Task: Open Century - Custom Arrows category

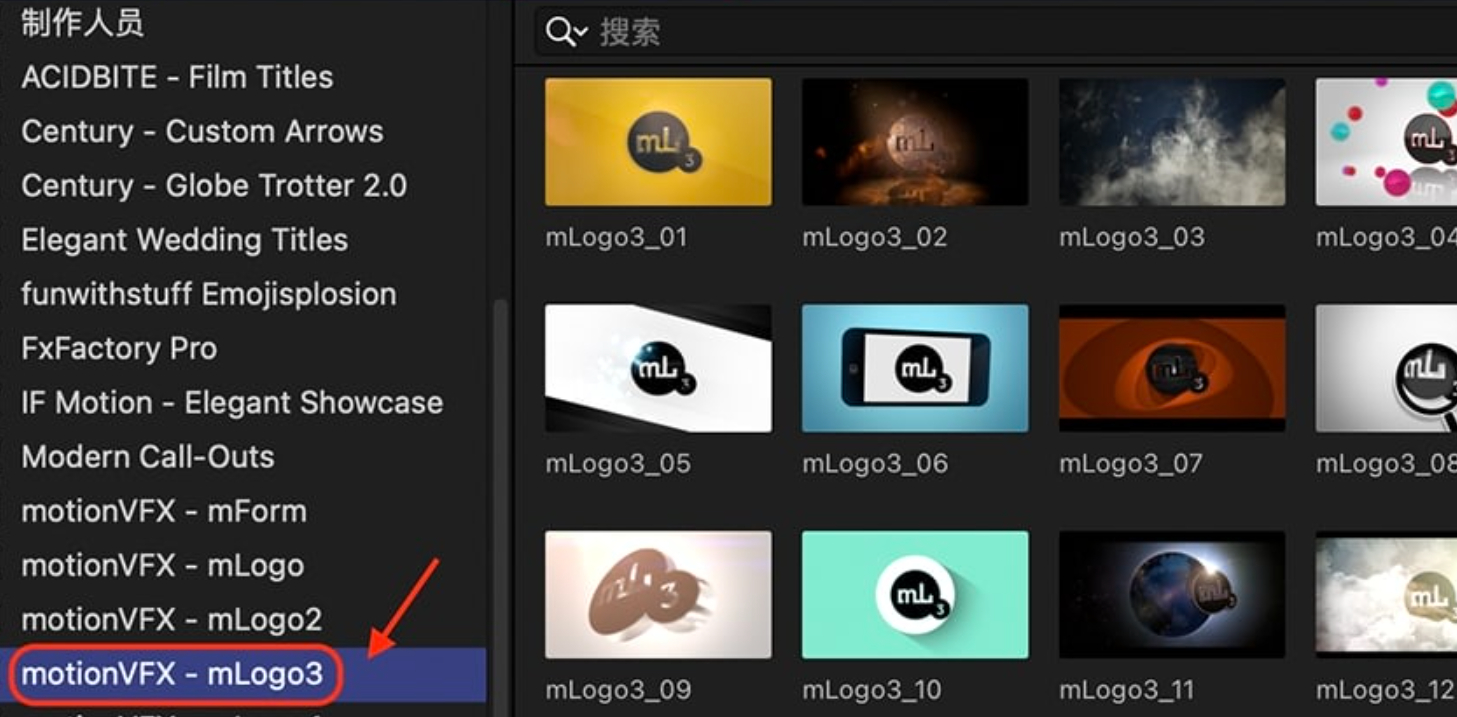Action: coord(202,131)
